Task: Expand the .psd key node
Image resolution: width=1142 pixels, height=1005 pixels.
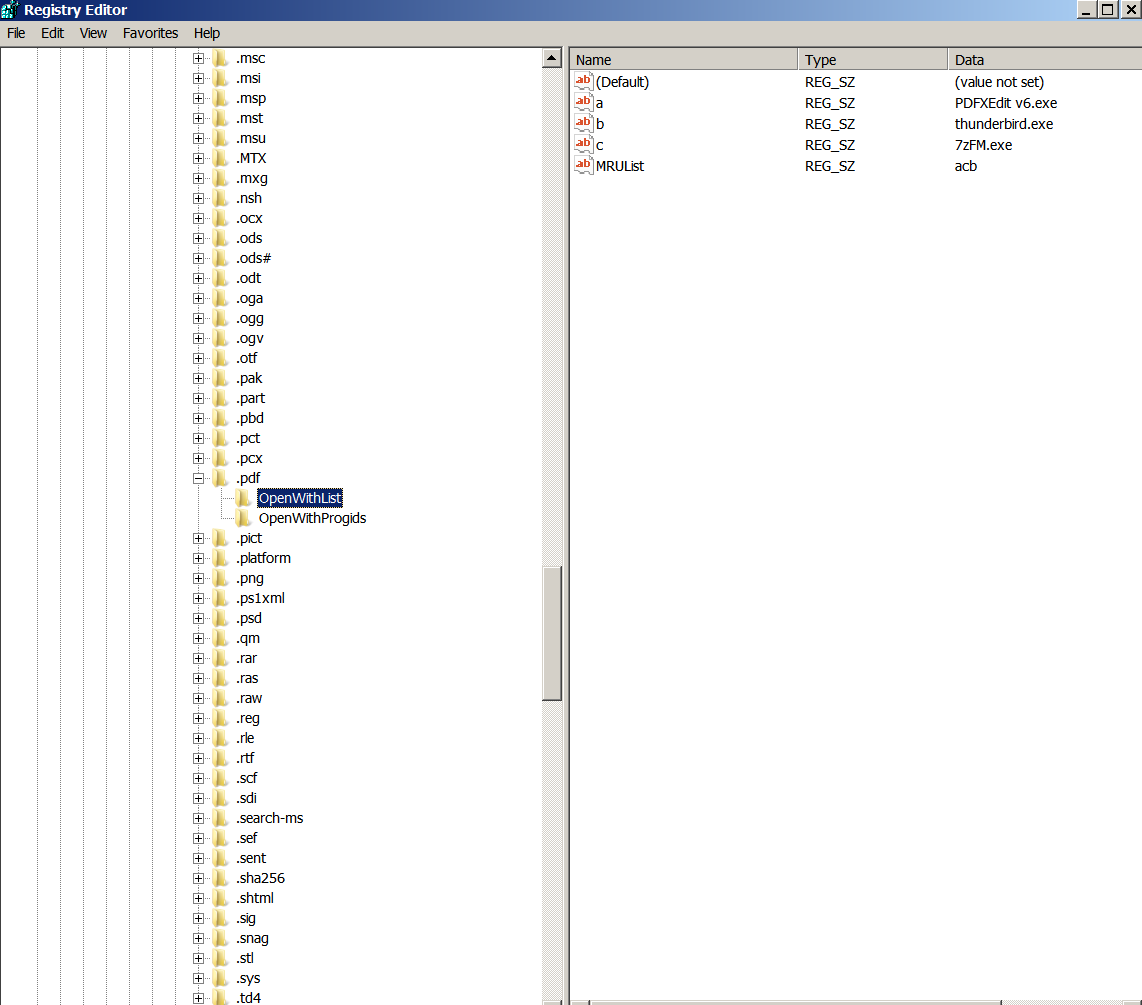Action: coord(198,618)
